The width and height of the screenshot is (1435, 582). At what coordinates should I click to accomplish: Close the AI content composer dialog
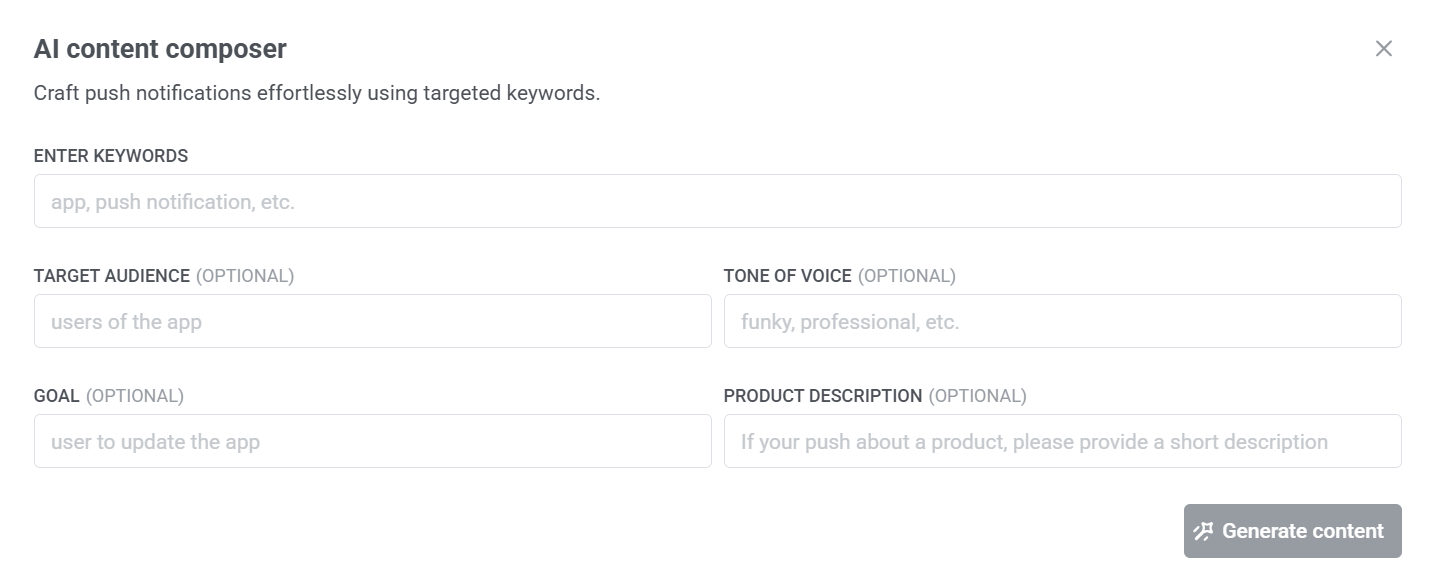(1383, 49)
